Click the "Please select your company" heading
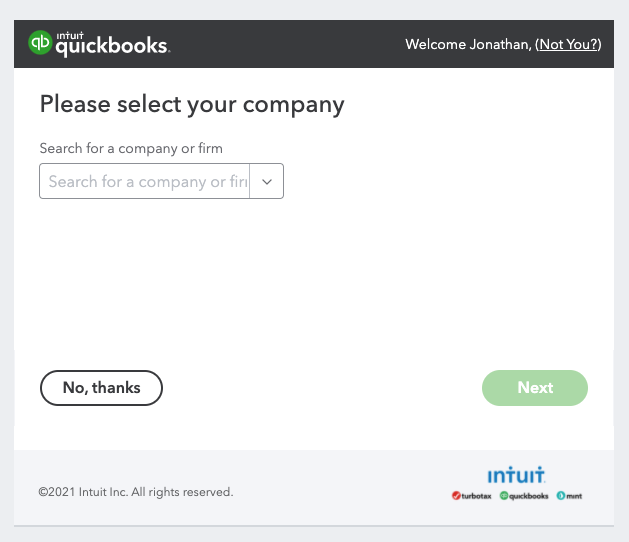Viewport: 629px width, 542px height. pos(192,104)
